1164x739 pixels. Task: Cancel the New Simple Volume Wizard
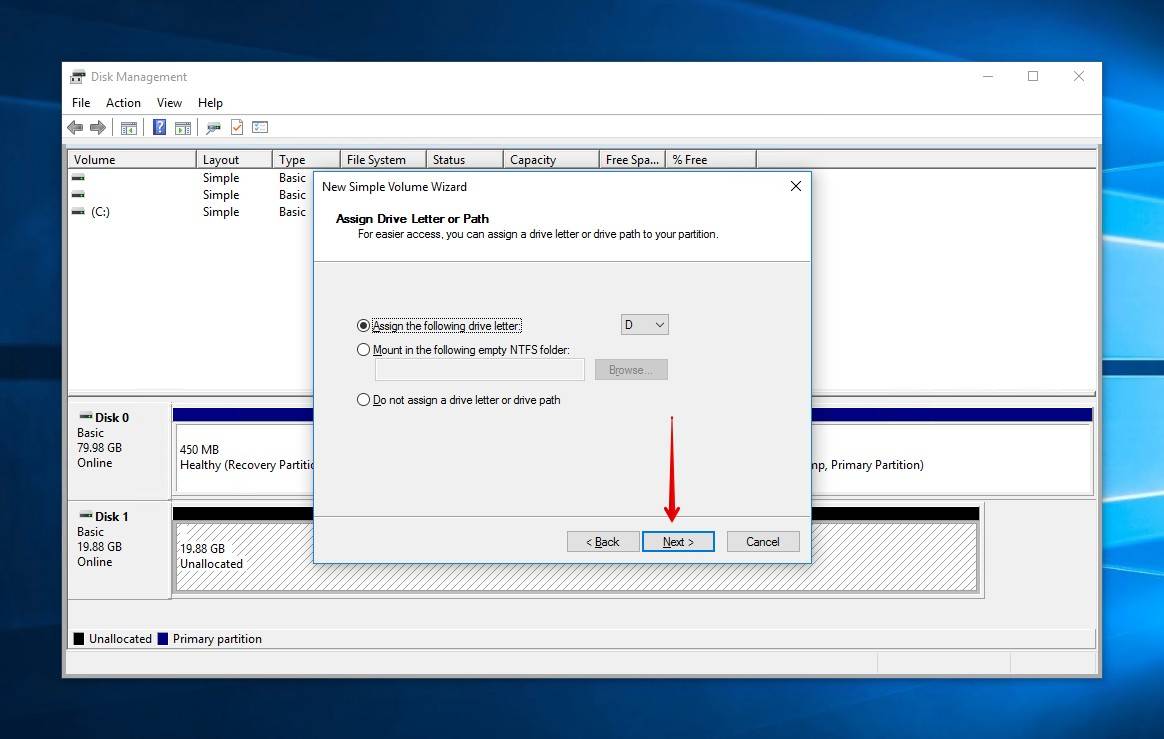pos(763,541)
